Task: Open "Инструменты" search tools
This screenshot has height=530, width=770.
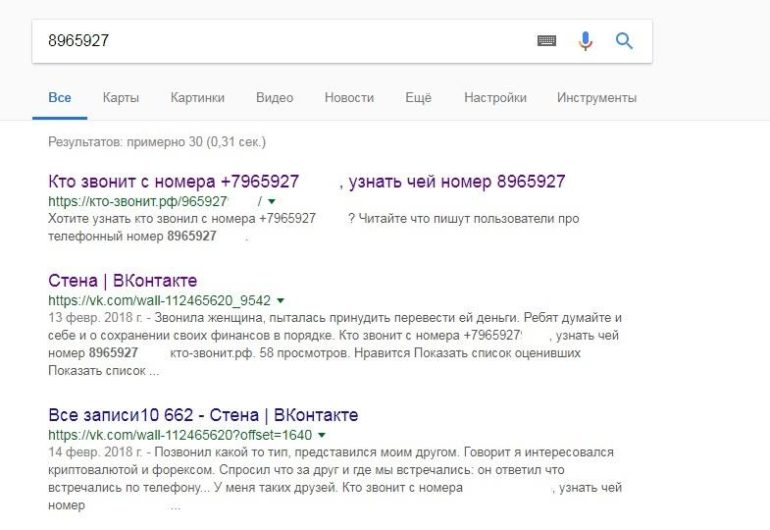Action: coord(597,98)
